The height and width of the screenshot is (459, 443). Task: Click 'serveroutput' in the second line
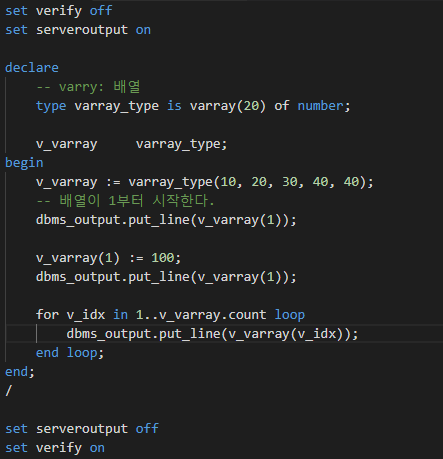pos(82,30)
